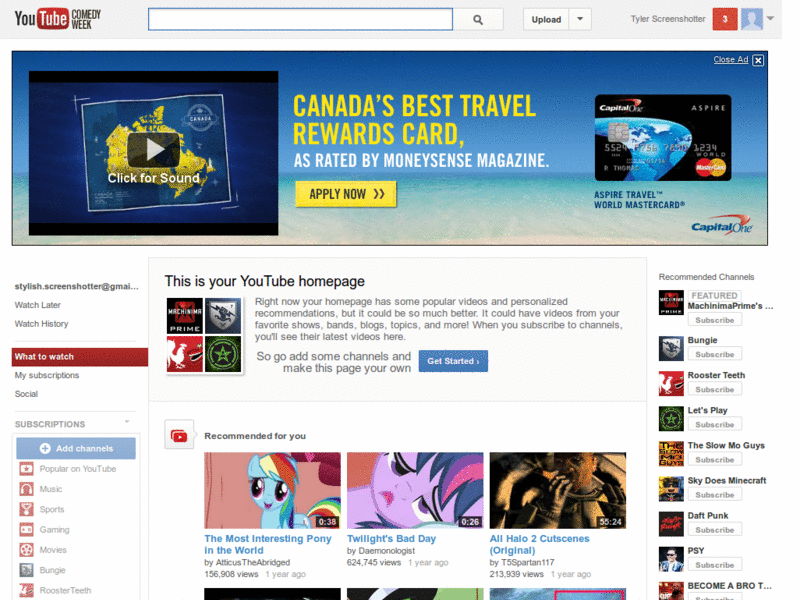Subscribe to Let's Play channel
Image resolution: width=800 pixels, height=600 pixels.
pyautogui.click(x=714, y=424)
